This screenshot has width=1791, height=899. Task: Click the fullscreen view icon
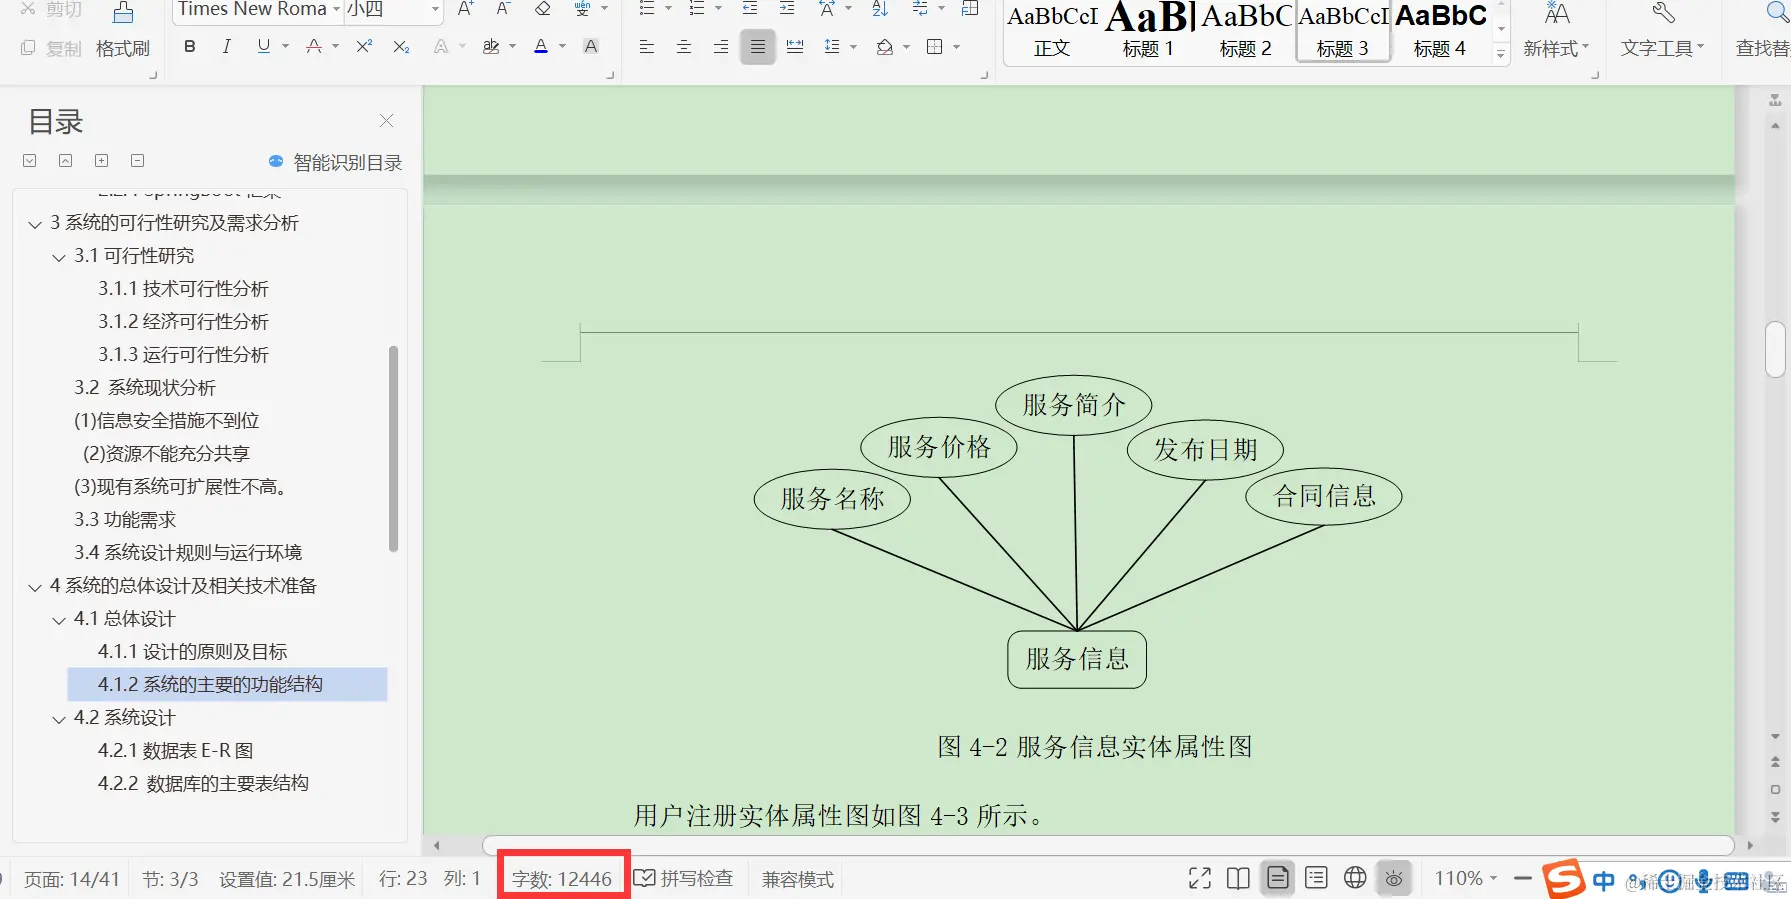click(x=1200, y=878)
